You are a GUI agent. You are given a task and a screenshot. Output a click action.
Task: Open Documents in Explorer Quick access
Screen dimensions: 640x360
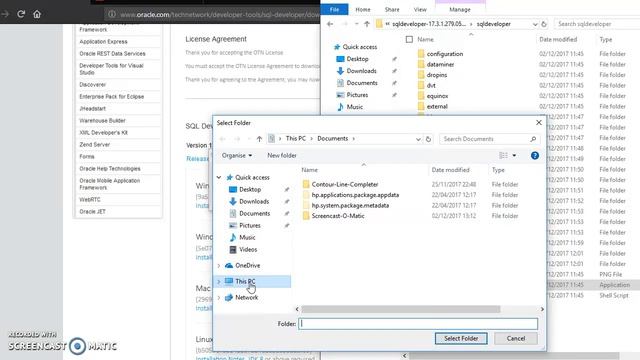[x=362, y=83]
